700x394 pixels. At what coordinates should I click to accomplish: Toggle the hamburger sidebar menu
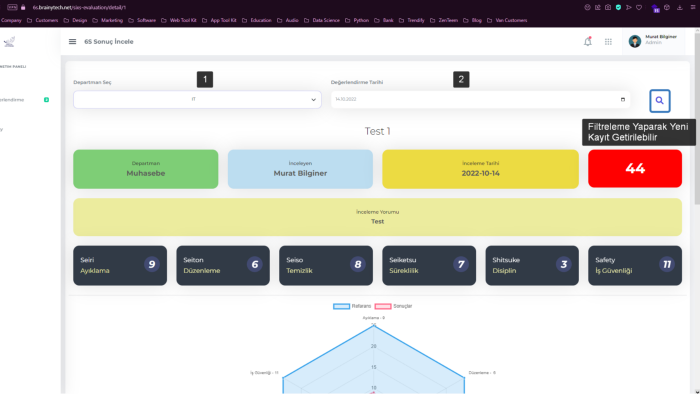(72, 41)
